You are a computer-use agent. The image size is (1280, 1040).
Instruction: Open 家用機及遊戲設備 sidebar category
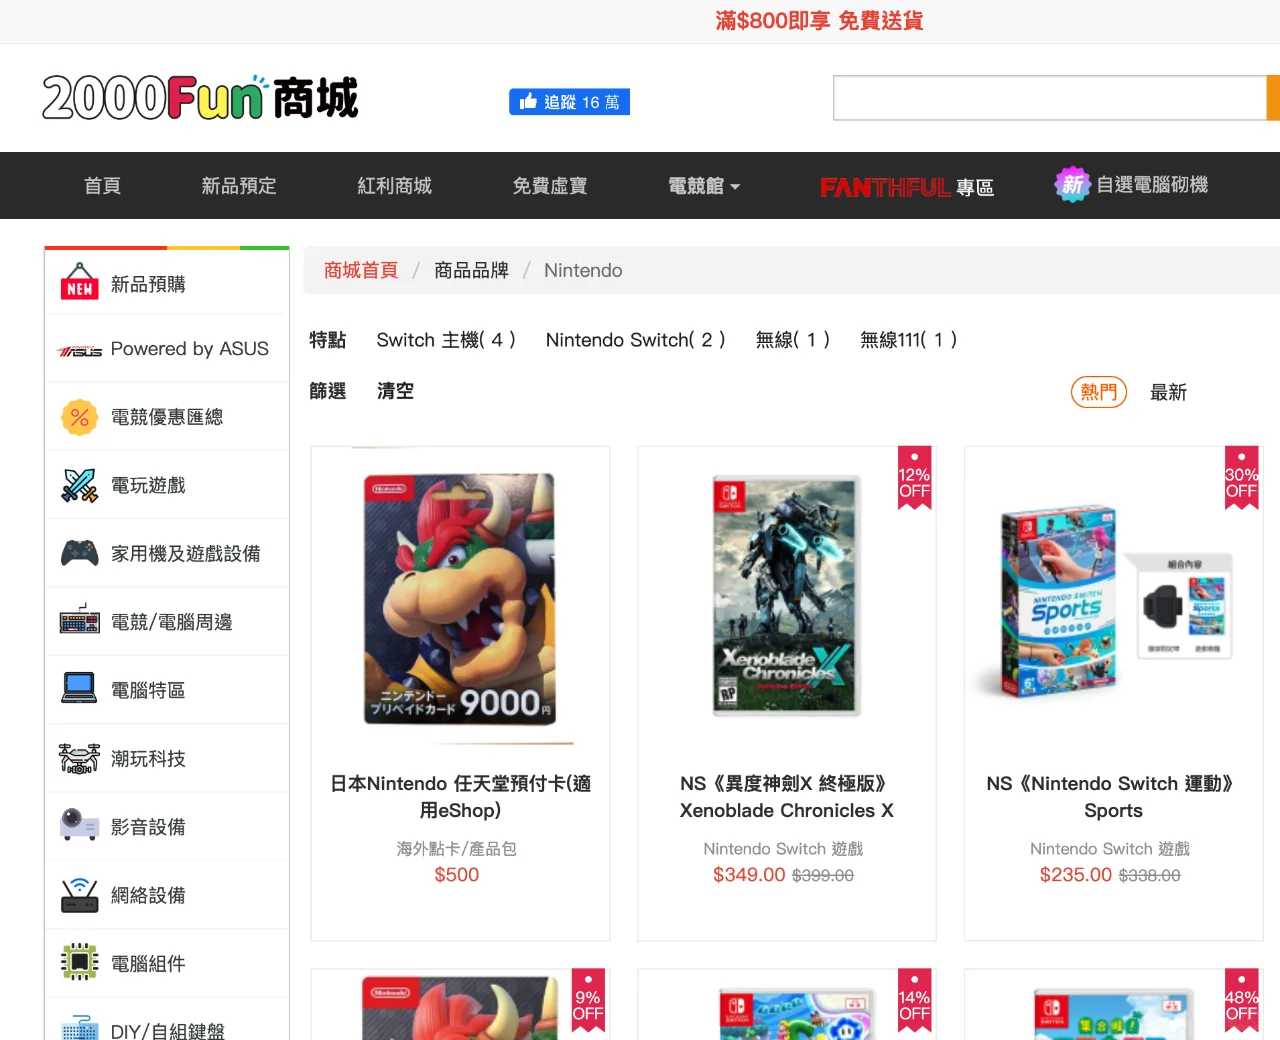[x=186, y=553]
